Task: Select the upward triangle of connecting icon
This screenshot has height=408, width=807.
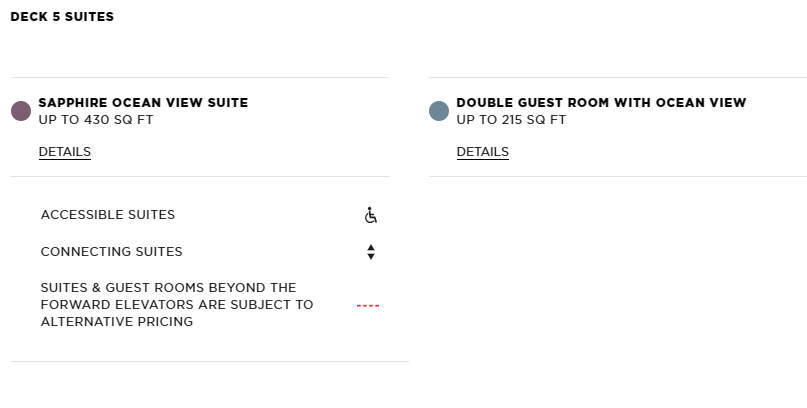Action: click(x=371, y=247)
